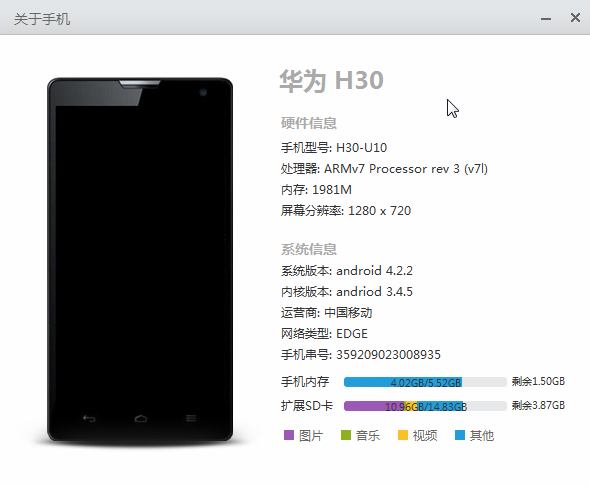590x486 pixels.
Task: Click the home icon on phone image
Action: [x=141, y=418]
